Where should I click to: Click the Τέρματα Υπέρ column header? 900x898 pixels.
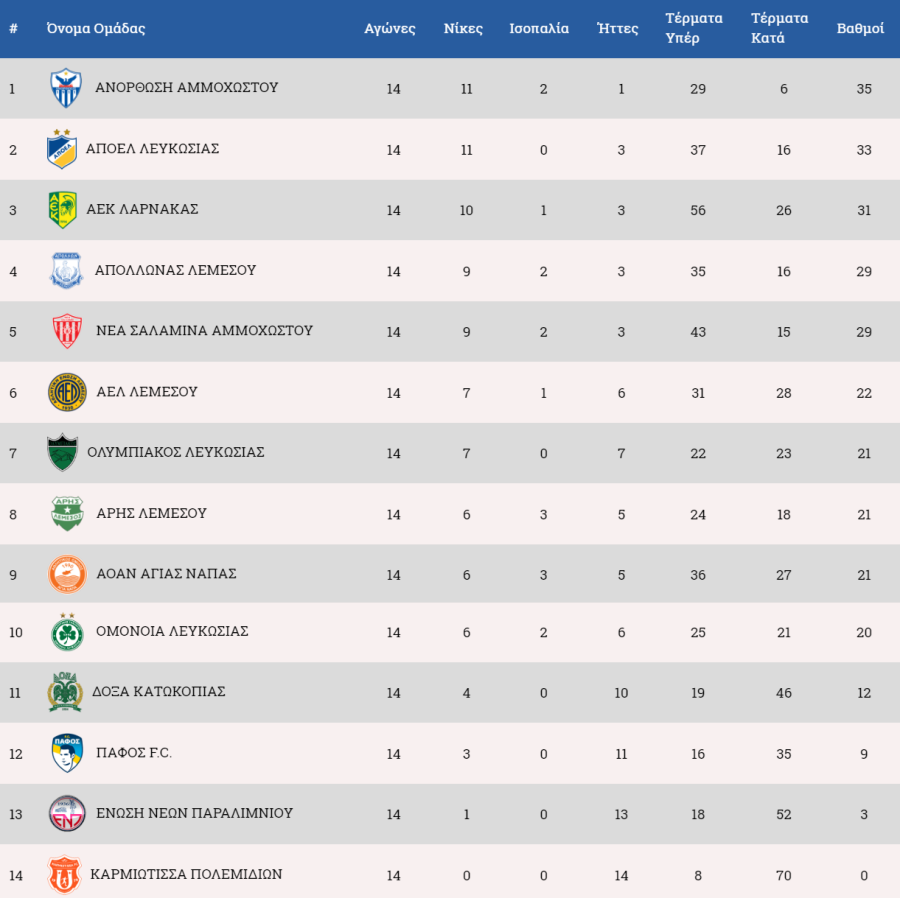click(x=693, y=28)
